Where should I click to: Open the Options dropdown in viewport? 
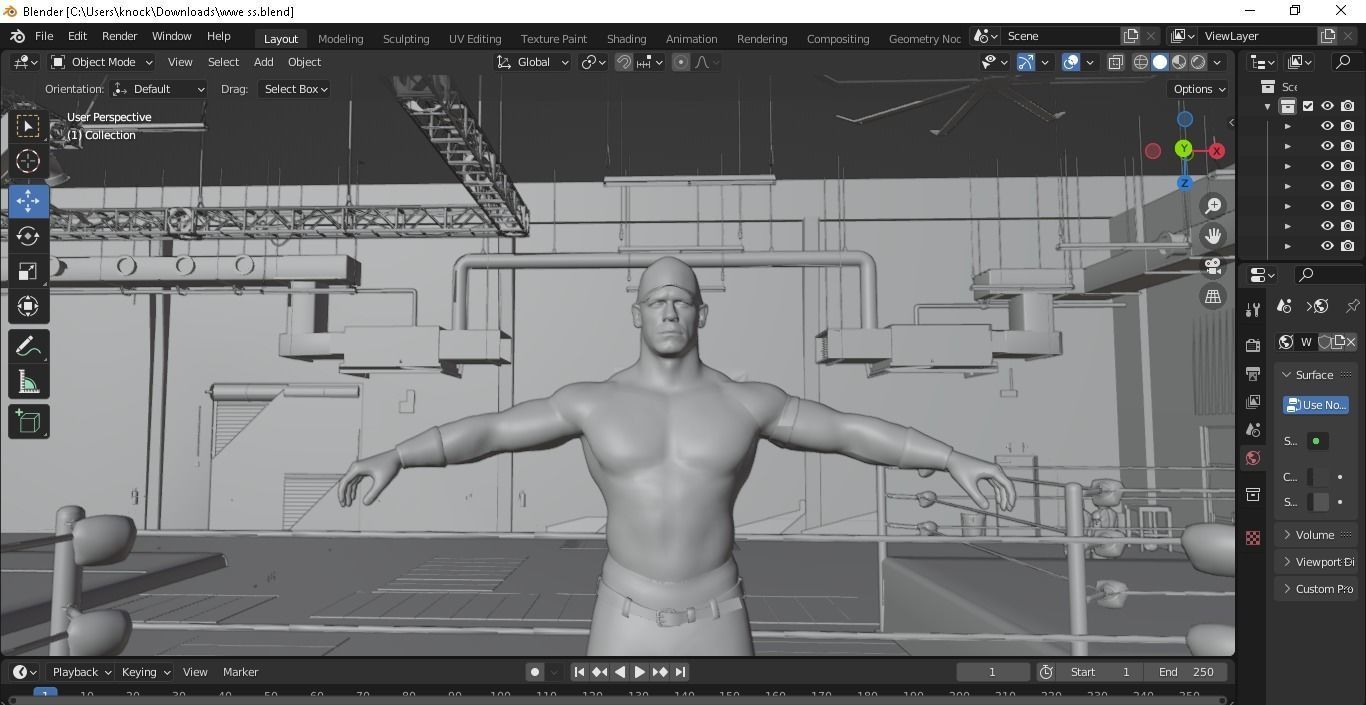[1198, 89]
